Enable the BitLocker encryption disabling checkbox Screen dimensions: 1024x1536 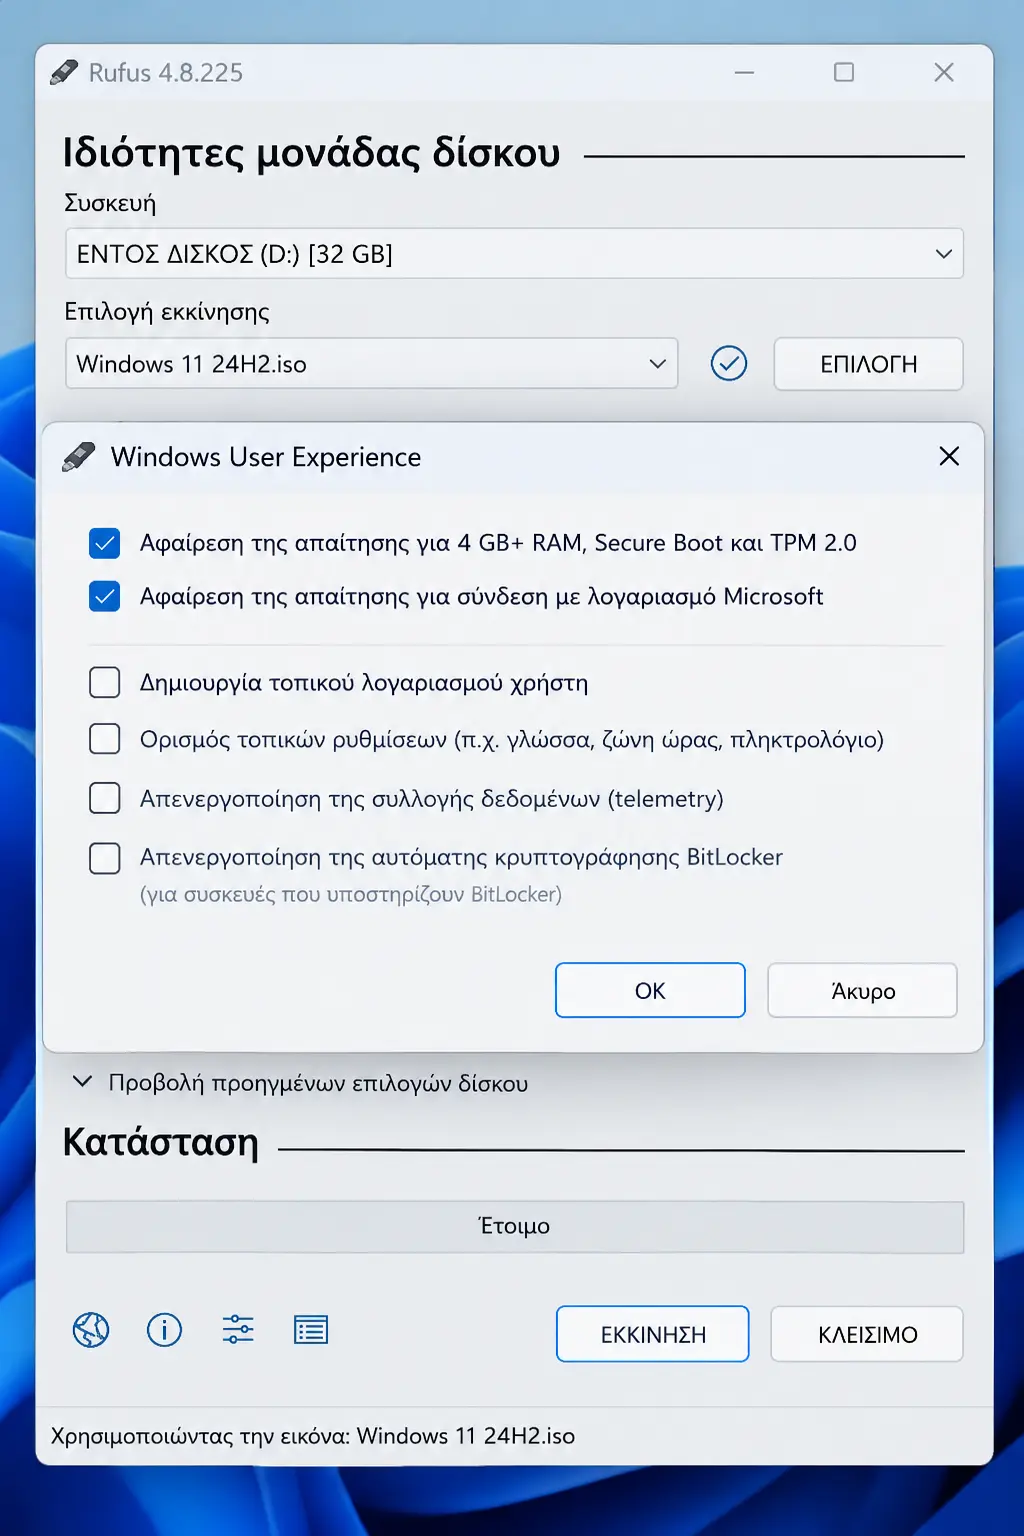[104, 858]
